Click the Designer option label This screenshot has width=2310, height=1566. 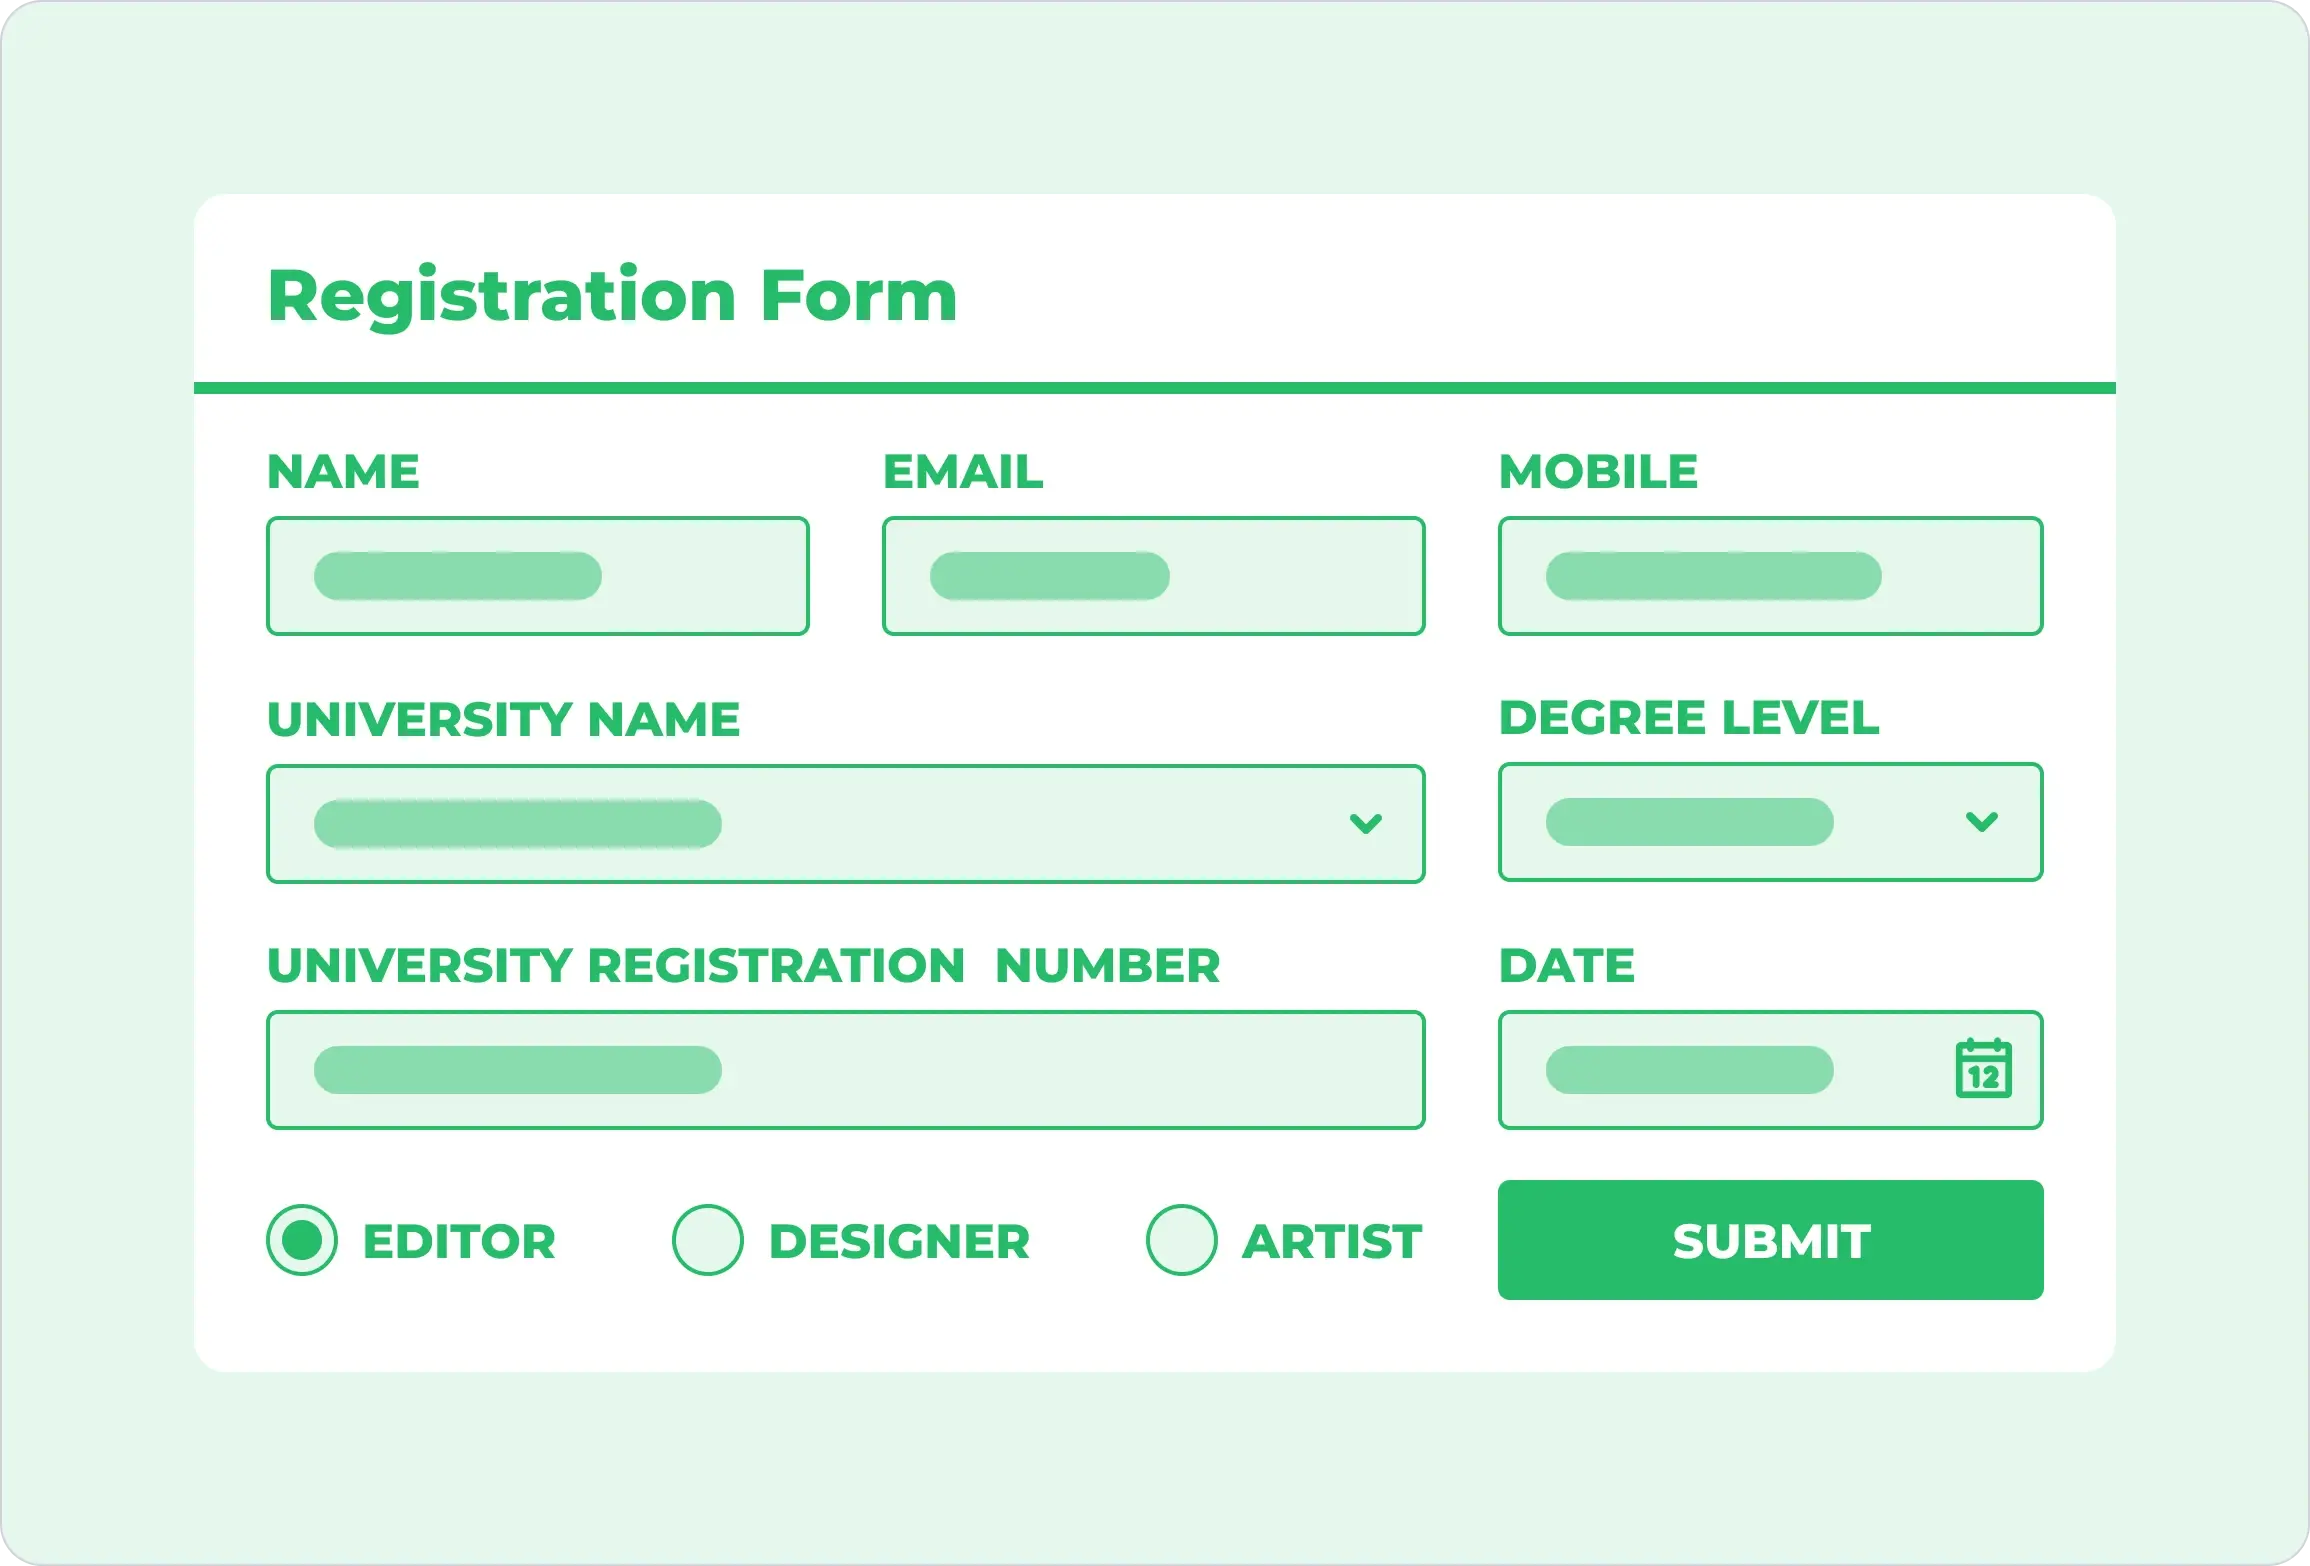click(x=899, y=1241)
